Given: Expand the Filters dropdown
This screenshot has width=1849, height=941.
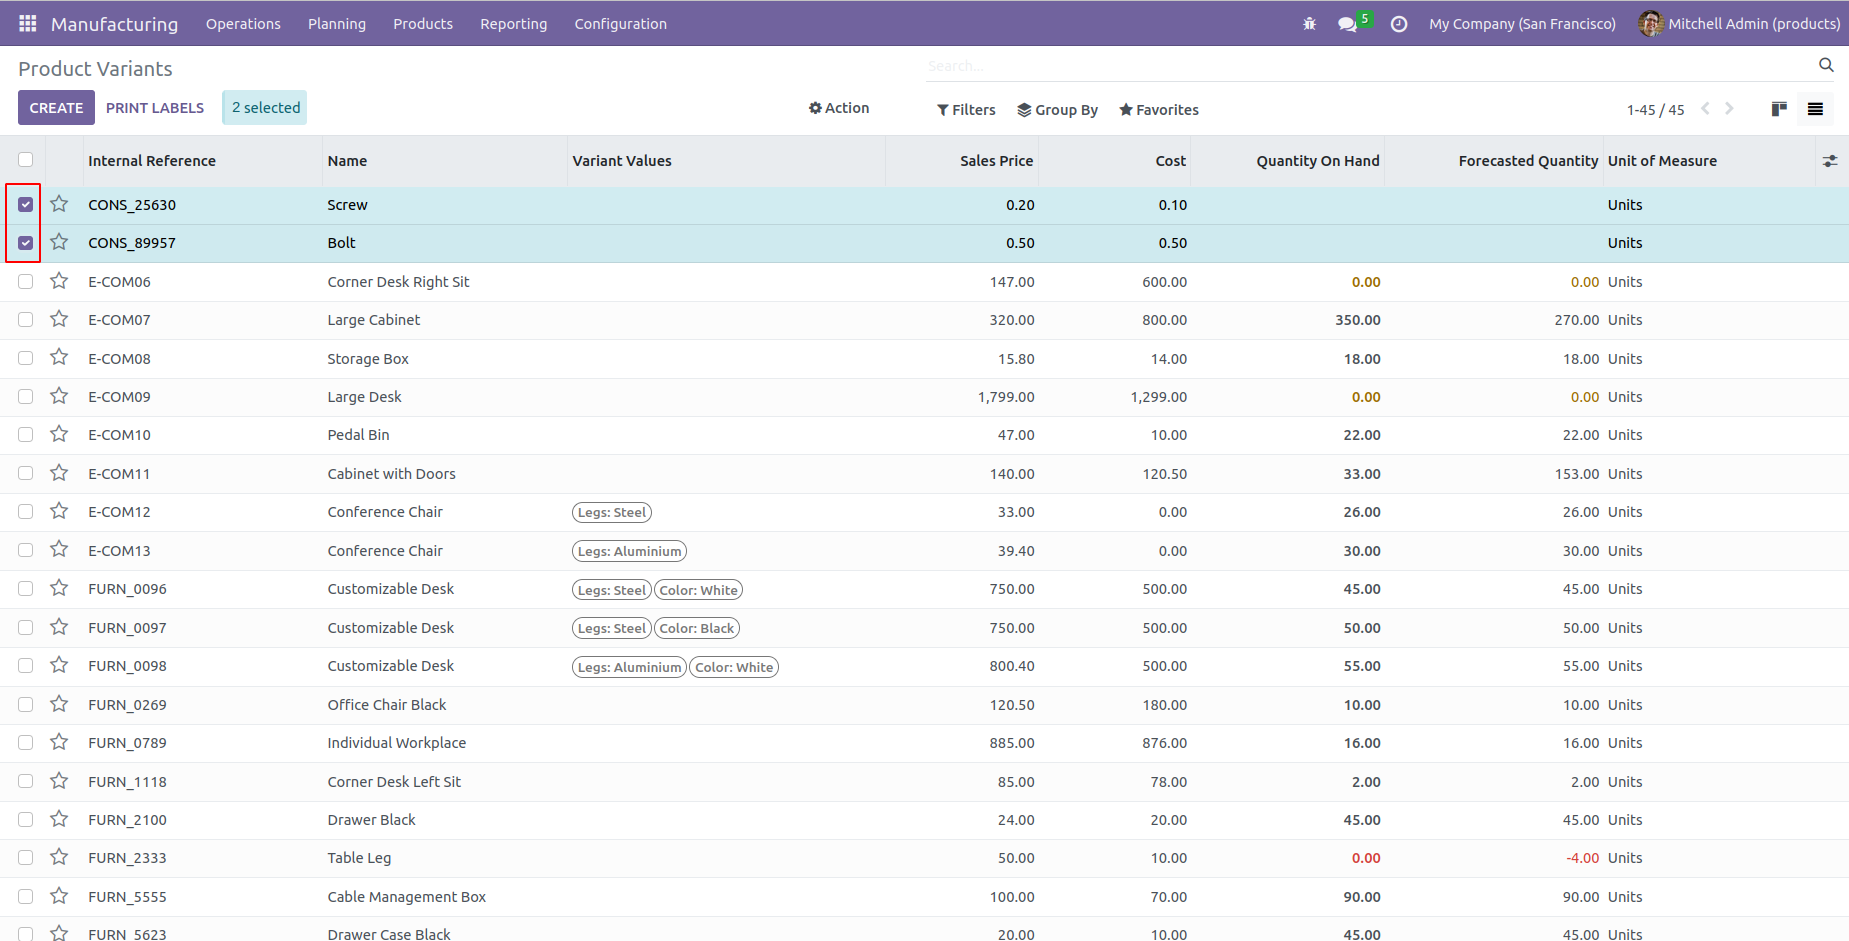Looking at the screenshot, I should pyautogui.click(x=966, y=110).
